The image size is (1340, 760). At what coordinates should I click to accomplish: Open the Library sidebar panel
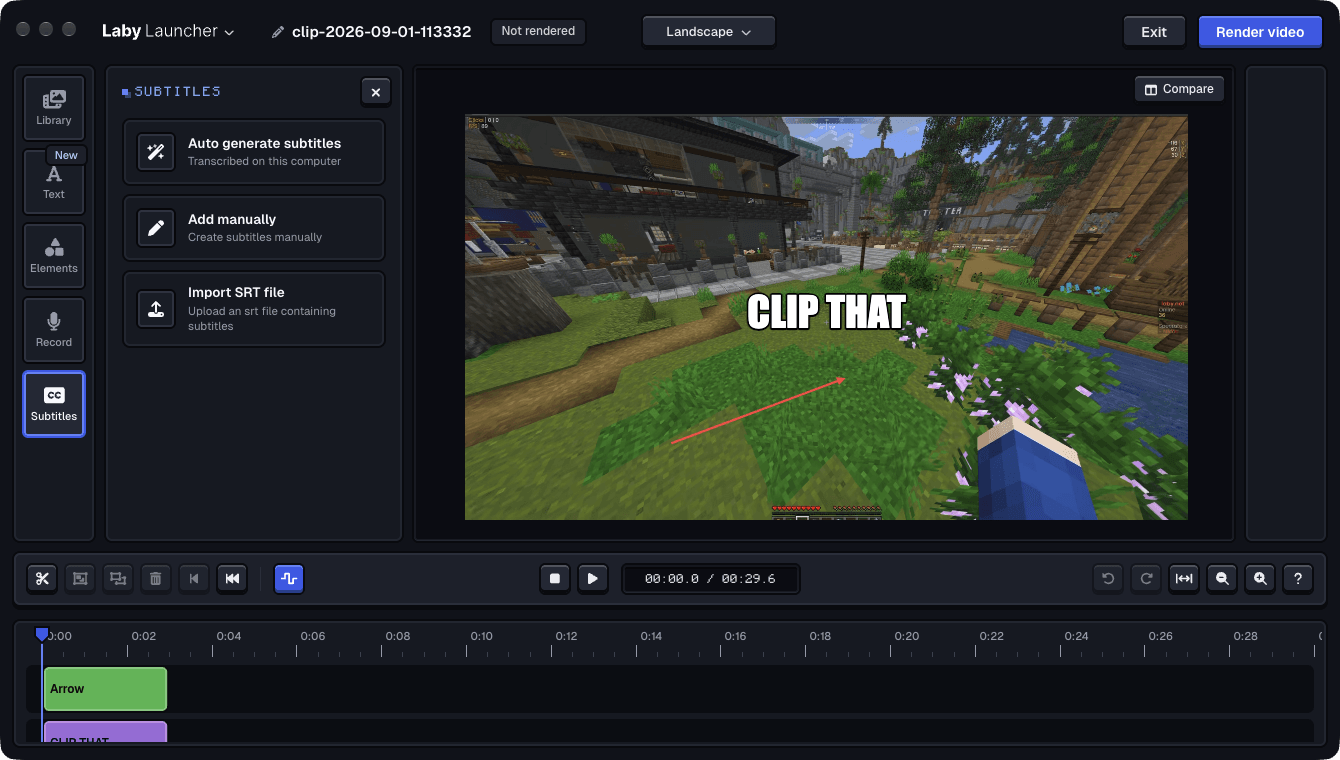[x=54, y=108]
